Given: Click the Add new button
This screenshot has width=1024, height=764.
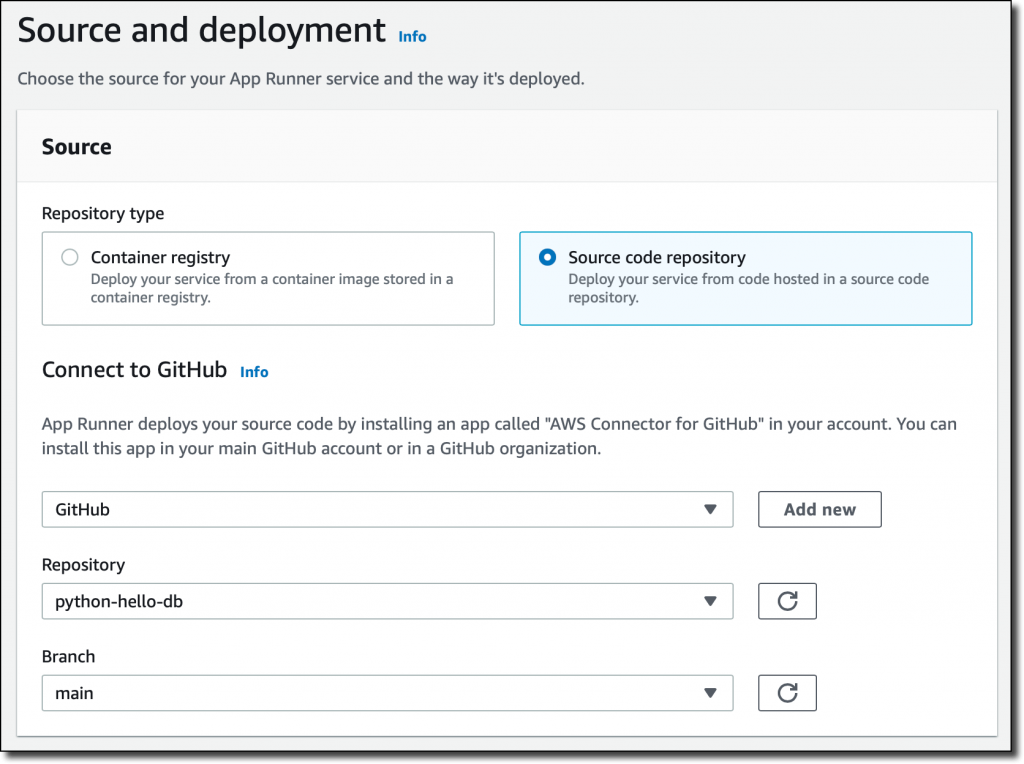Looking at the screenshot, I should click(820, 509).
